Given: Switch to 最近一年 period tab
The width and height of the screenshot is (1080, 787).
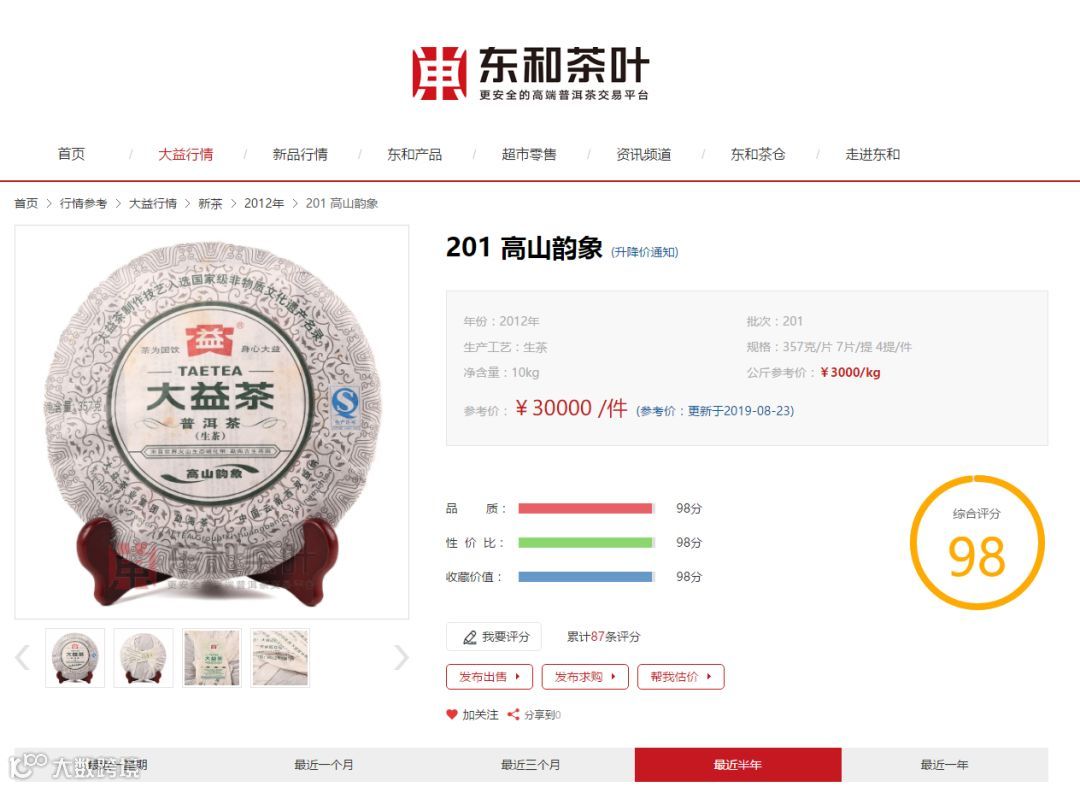Looking at the screenshot, I should click(x=944, y=765).
